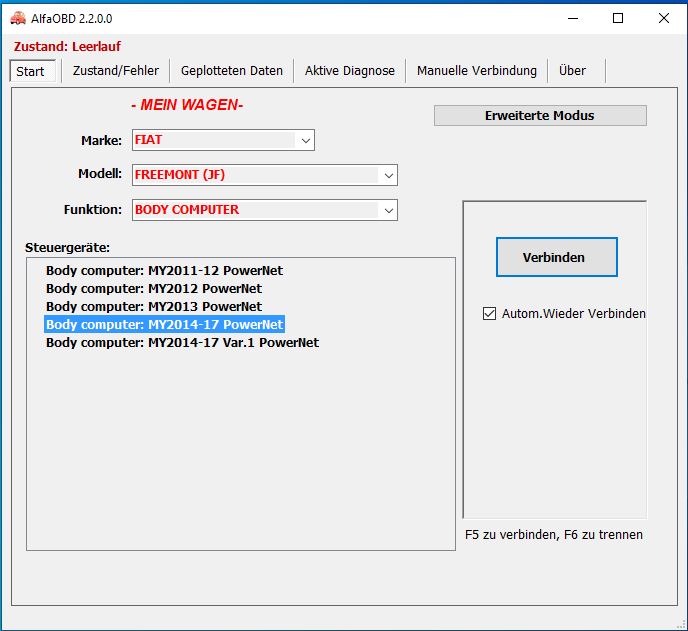This screenshot has height=631, width=688.
Task: Pick Body computer: MY2013 PowerNet from list
Action: click(154, 307)
